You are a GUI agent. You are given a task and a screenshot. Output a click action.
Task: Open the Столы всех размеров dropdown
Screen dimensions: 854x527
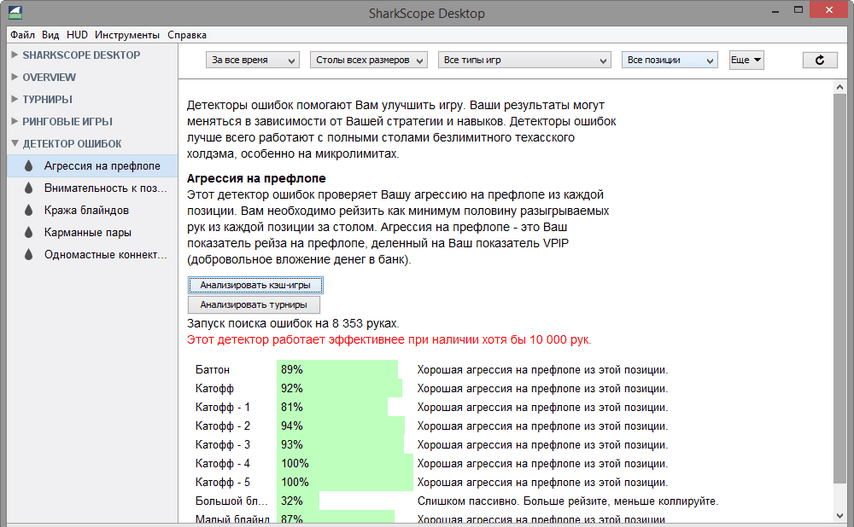(369, 60)
